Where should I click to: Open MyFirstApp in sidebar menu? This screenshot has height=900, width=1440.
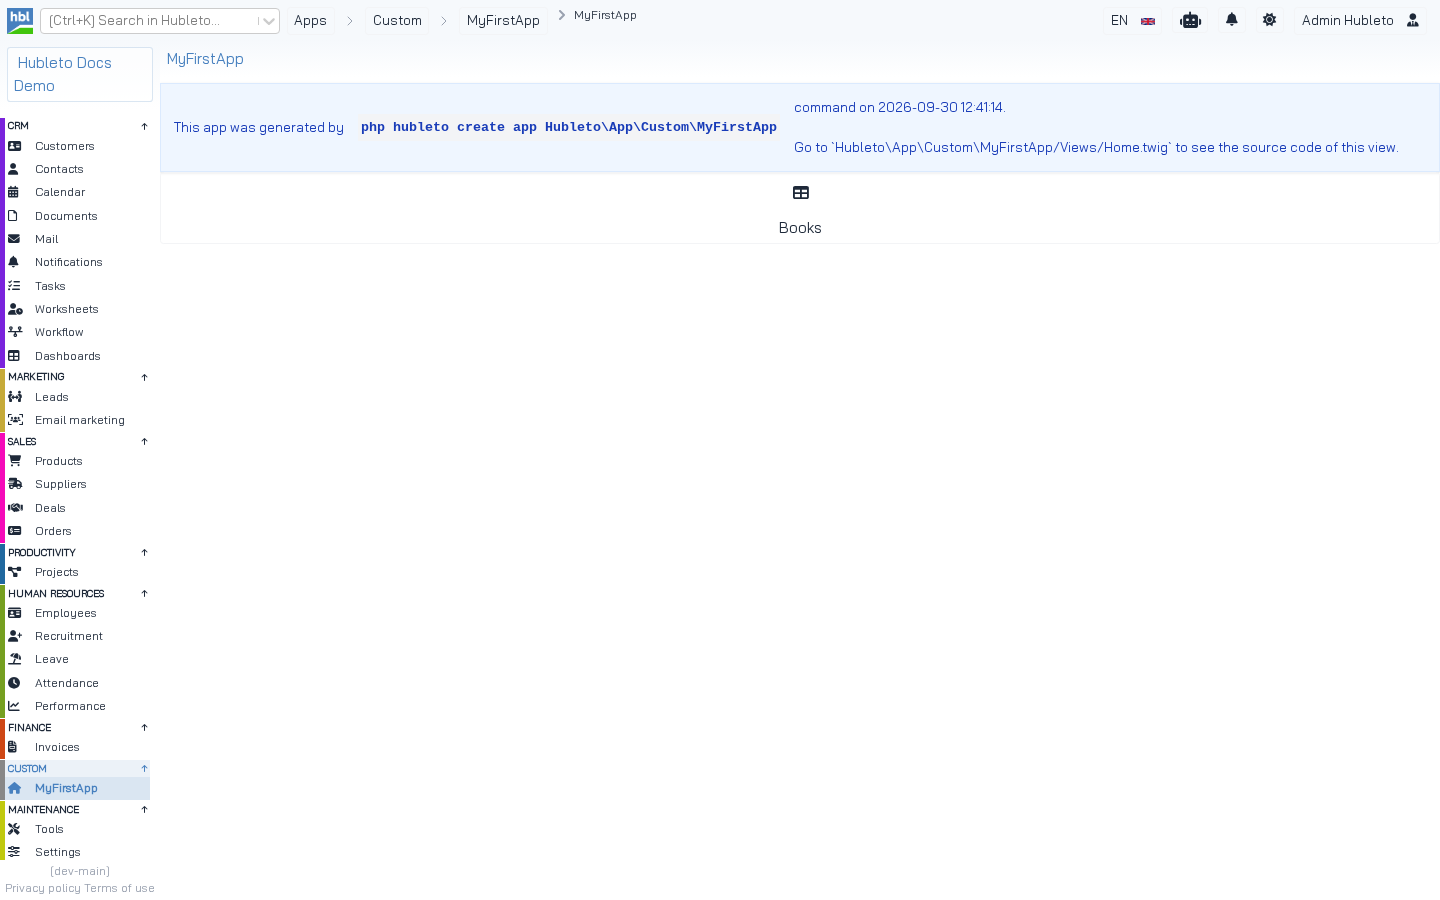pos(77,788)
